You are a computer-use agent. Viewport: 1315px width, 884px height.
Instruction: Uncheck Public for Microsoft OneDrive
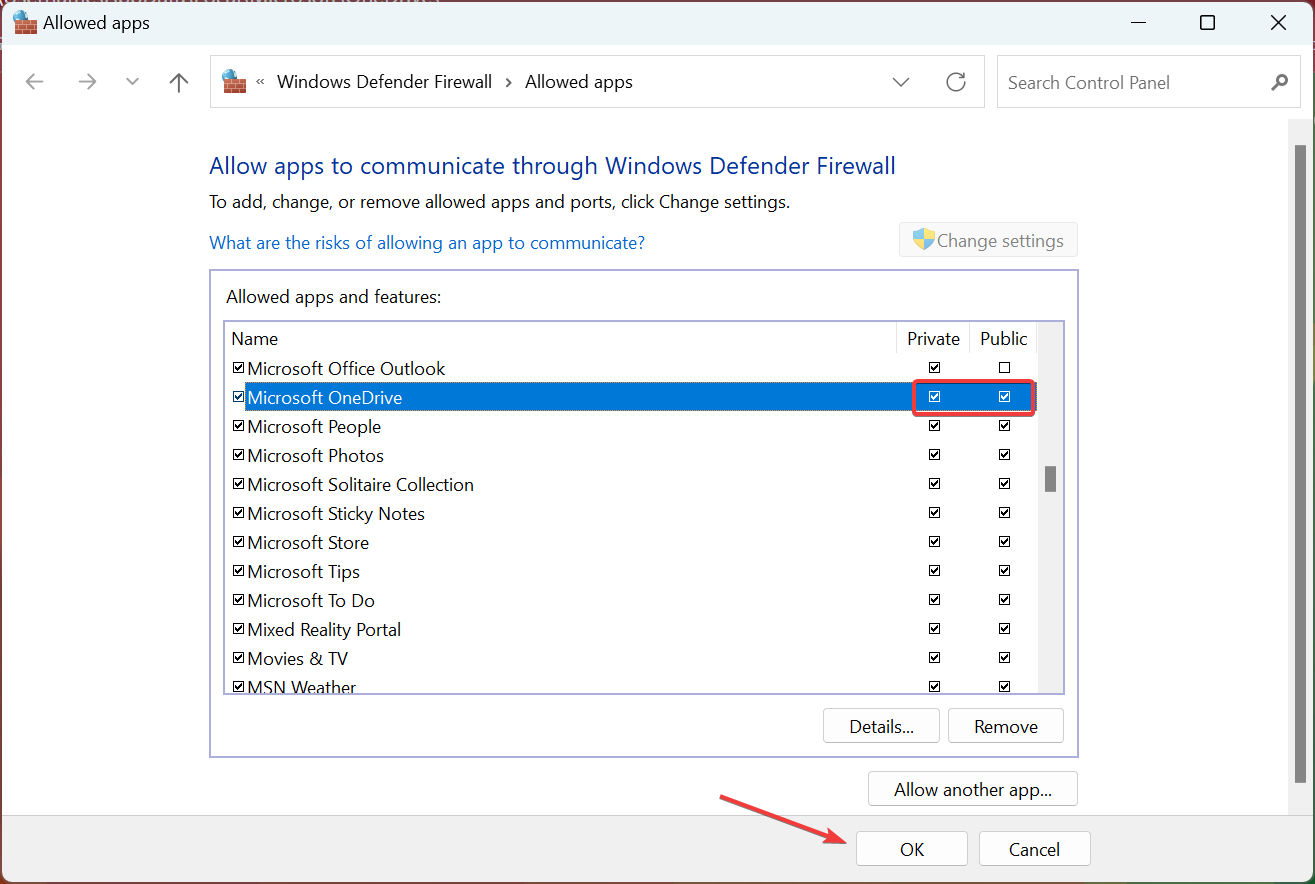pos(1004,397)
